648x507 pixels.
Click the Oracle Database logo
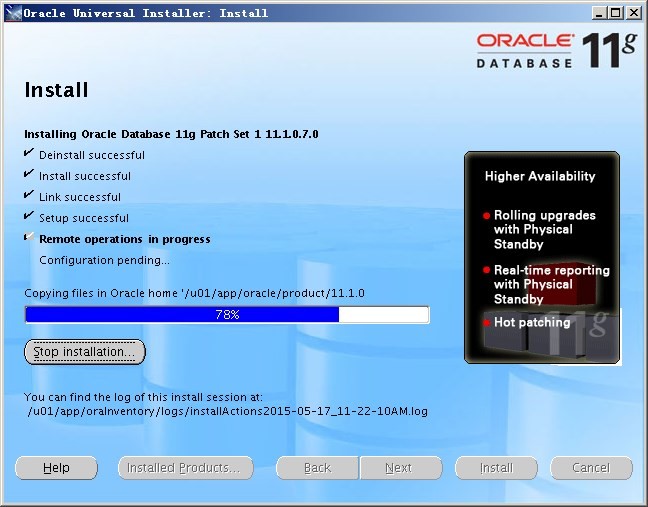pos(525,50)
